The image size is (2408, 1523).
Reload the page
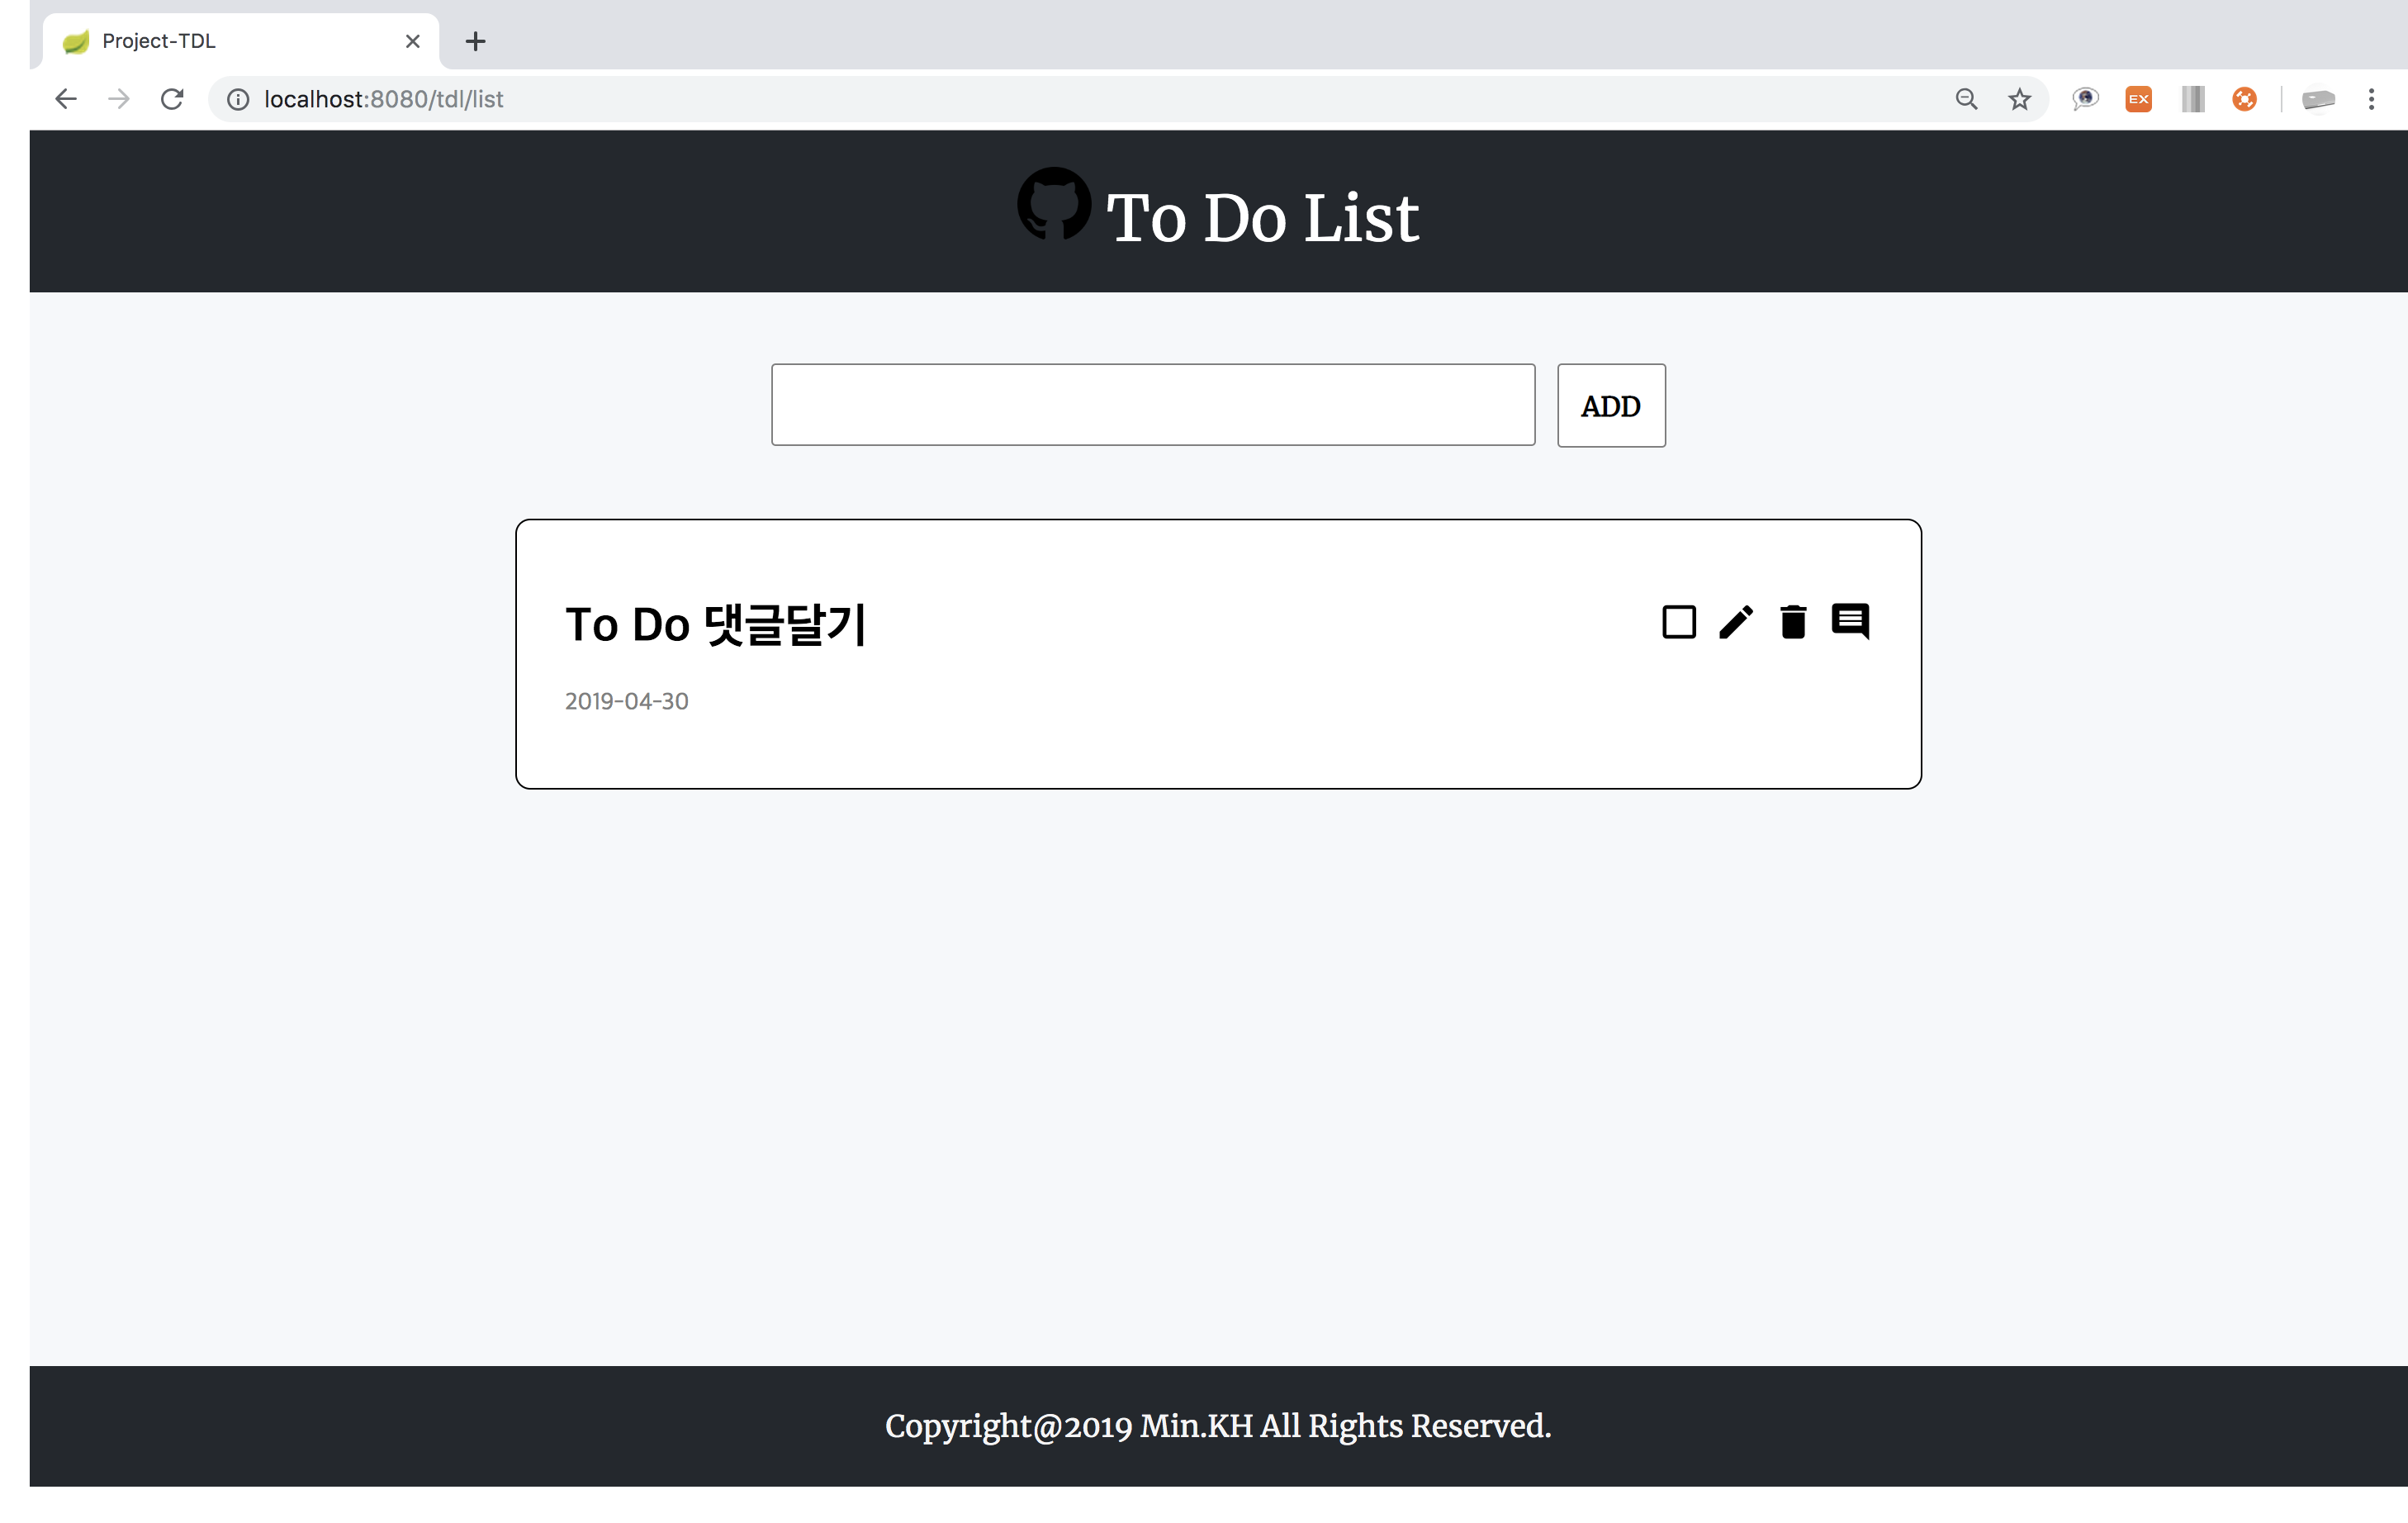point(172,99)
